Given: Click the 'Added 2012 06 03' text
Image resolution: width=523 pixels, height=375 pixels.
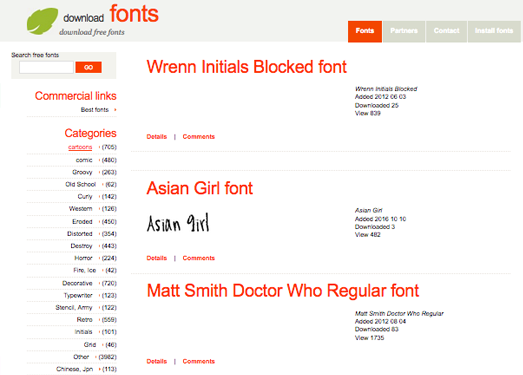Looking at the screenshot, I should (x=381, y=97).
